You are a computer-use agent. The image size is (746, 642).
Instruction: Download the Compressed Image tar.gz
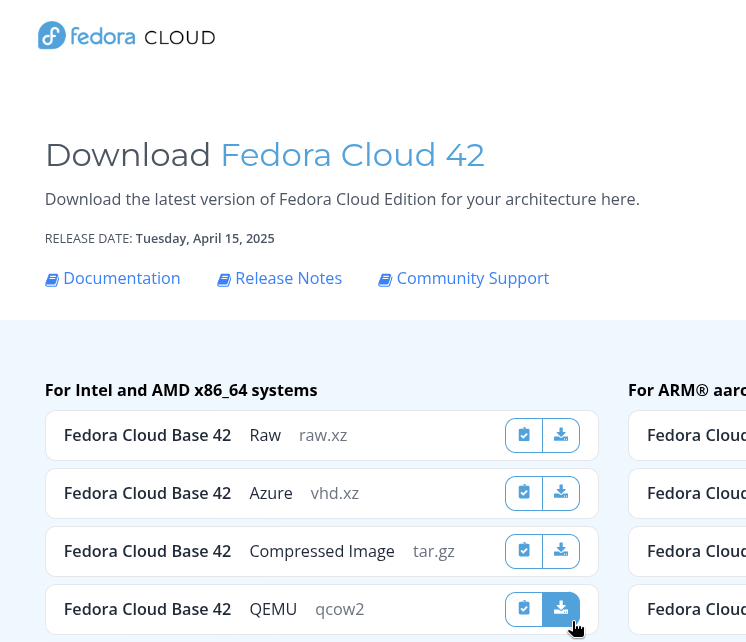pyautogui.click(x=561, y=551)
